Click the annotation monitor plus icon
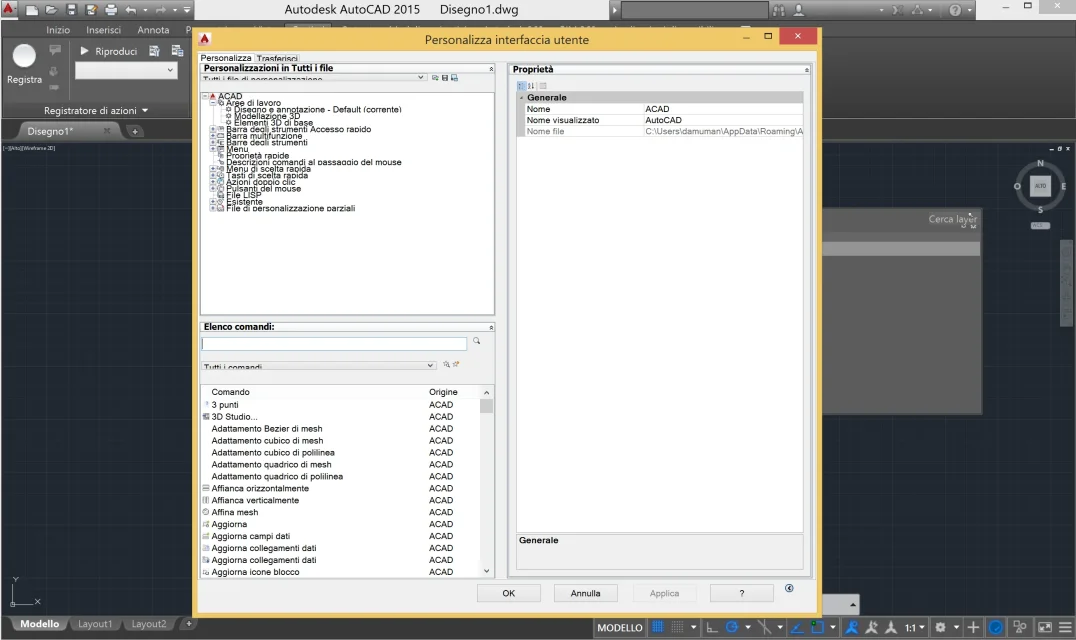Viewport: 1076px width, 640px height. click(x=973, y=627)
